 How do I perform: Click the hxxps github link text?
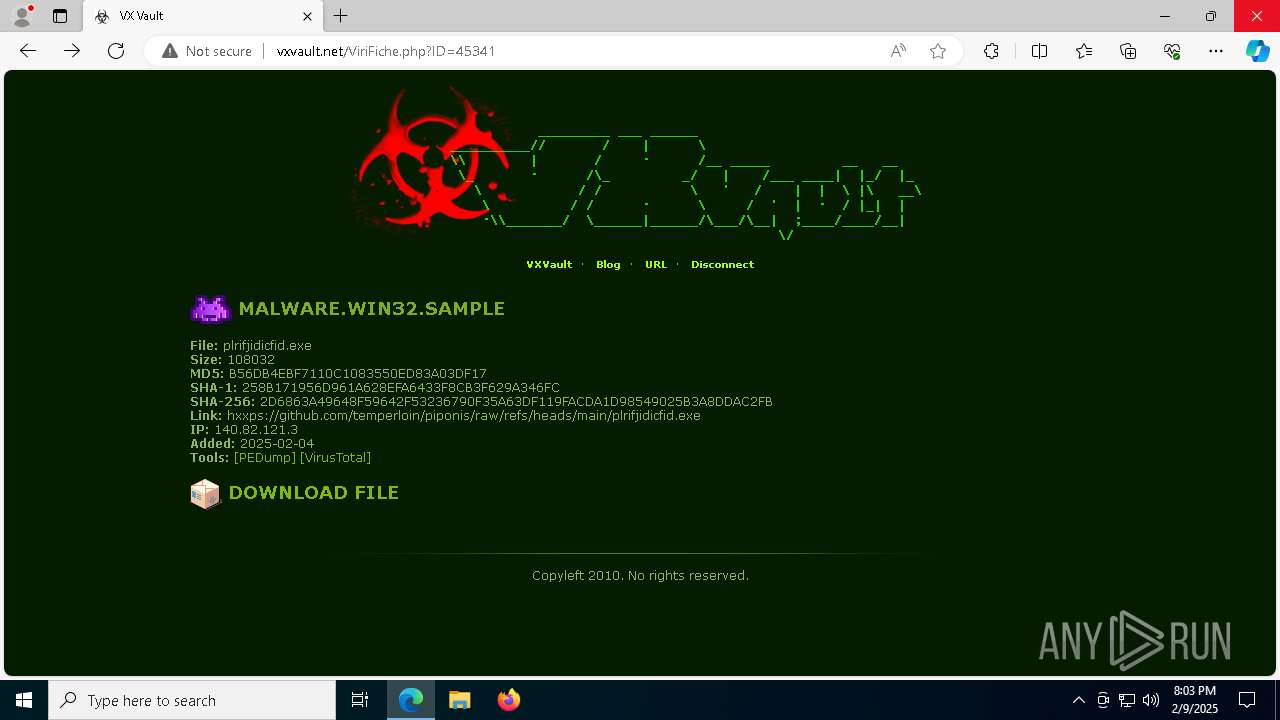pyautogui.click(x=464, y=416)
